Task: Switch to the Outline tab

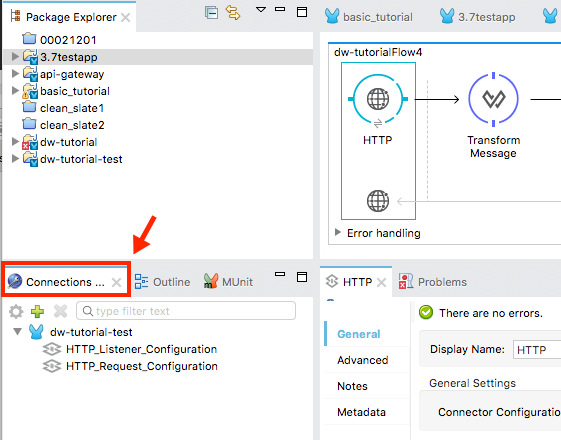Action: pyautogui.click(x=162, y=282)
